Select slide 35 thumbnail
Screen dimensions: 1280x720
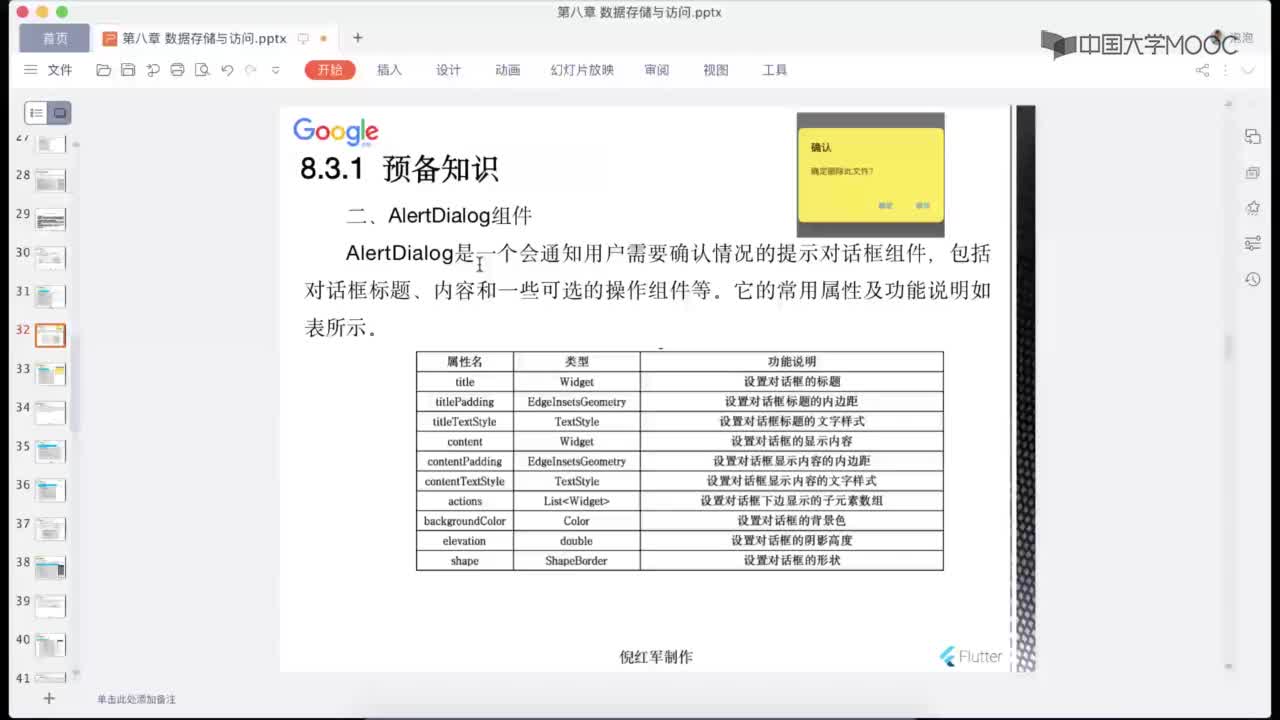51,451
